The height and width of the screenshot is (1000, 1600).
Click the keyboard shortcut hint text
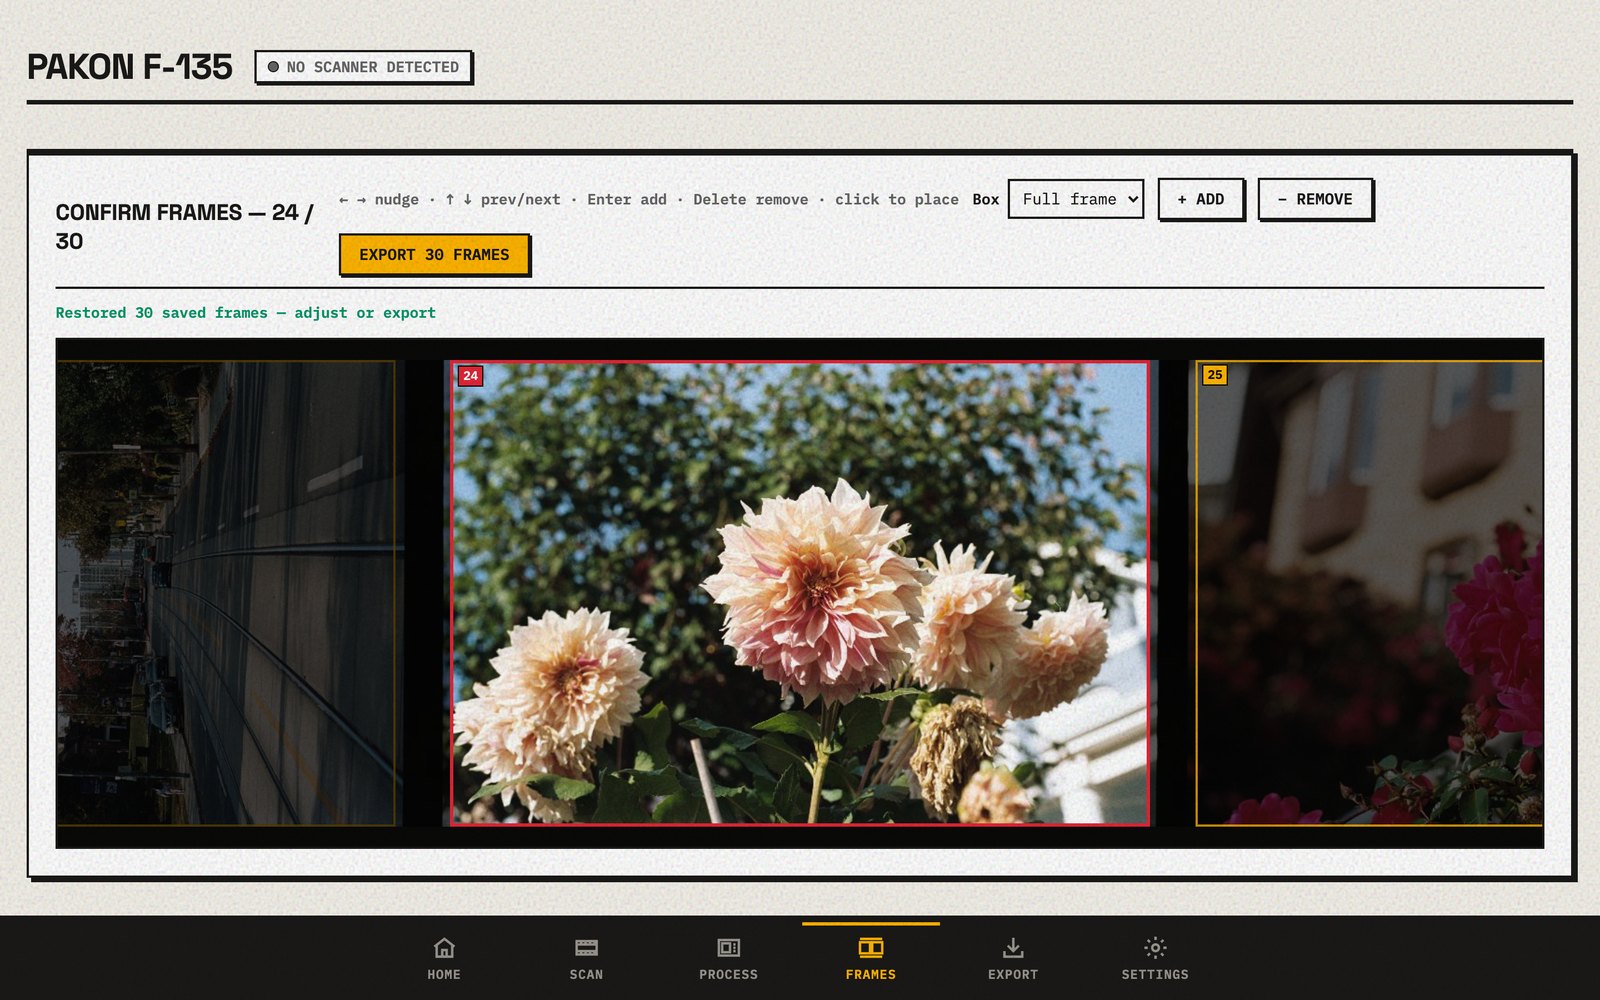[x=649, y=200]
